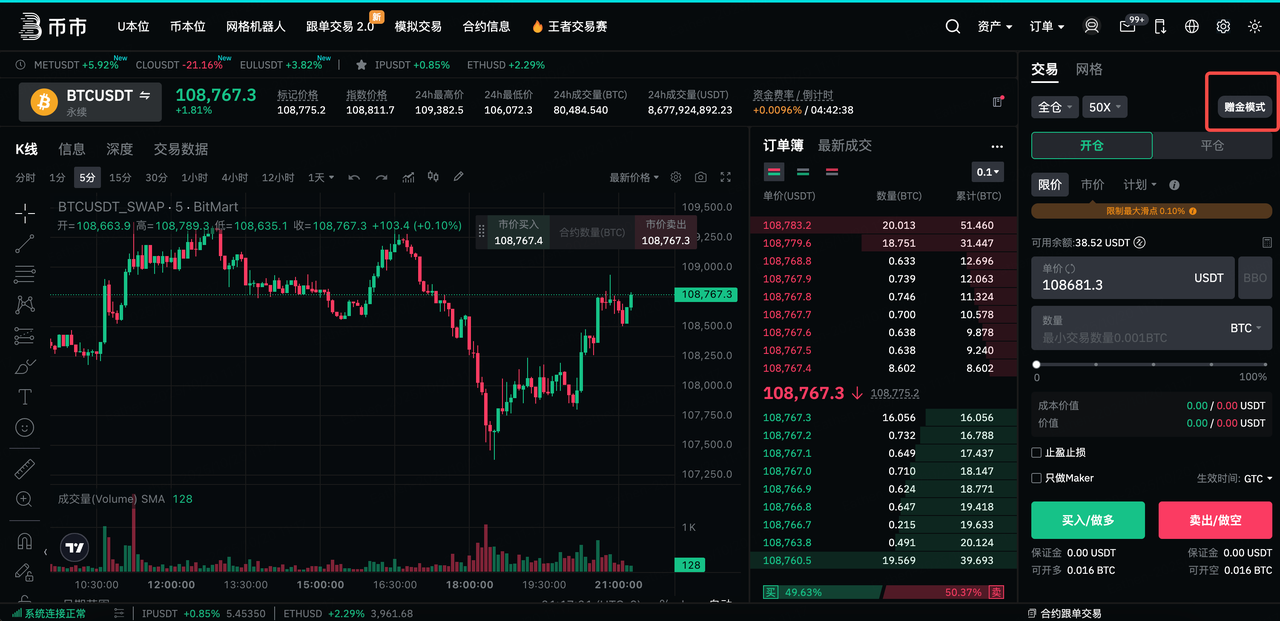This screenshot has height=621, width=1280.
Task: Open the mail notifications icon
Action: point(1128,27)
